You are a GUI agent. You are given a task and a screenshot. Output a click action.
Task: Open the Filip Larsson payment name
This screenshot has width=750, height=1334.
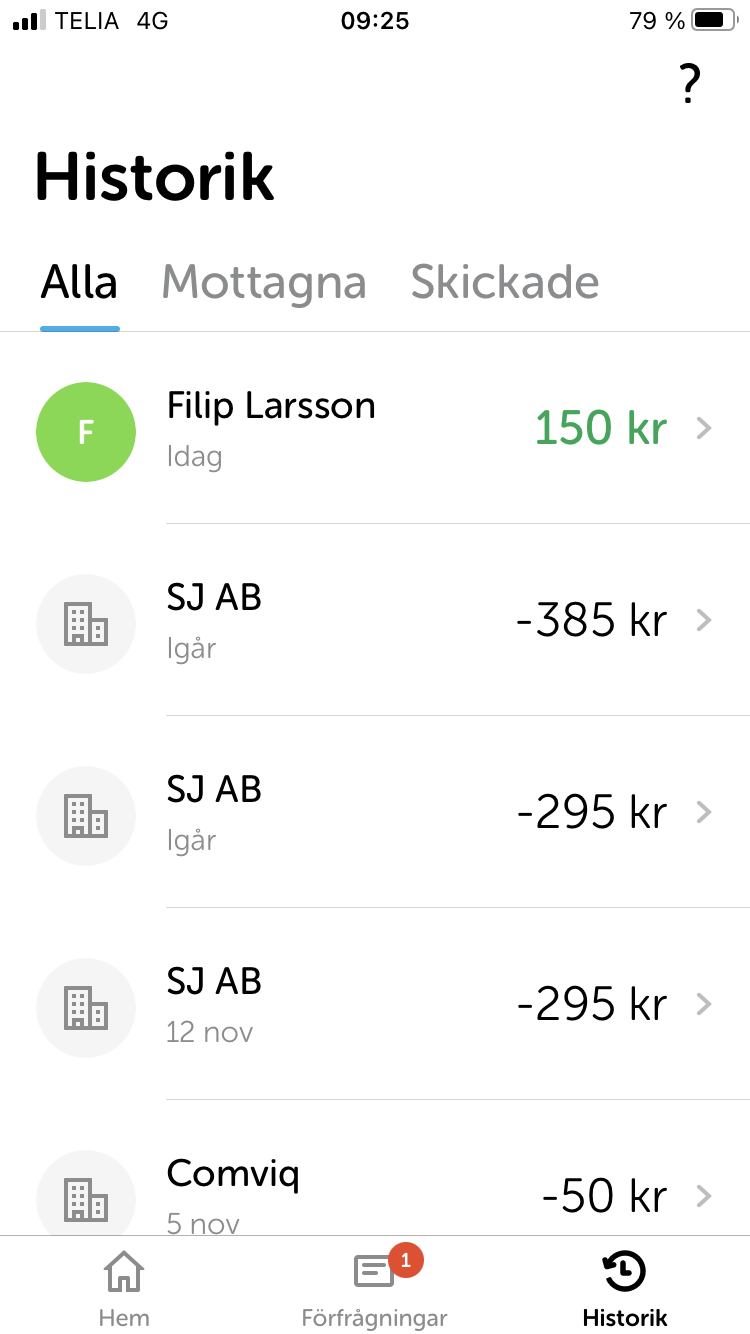coord(271,406)
